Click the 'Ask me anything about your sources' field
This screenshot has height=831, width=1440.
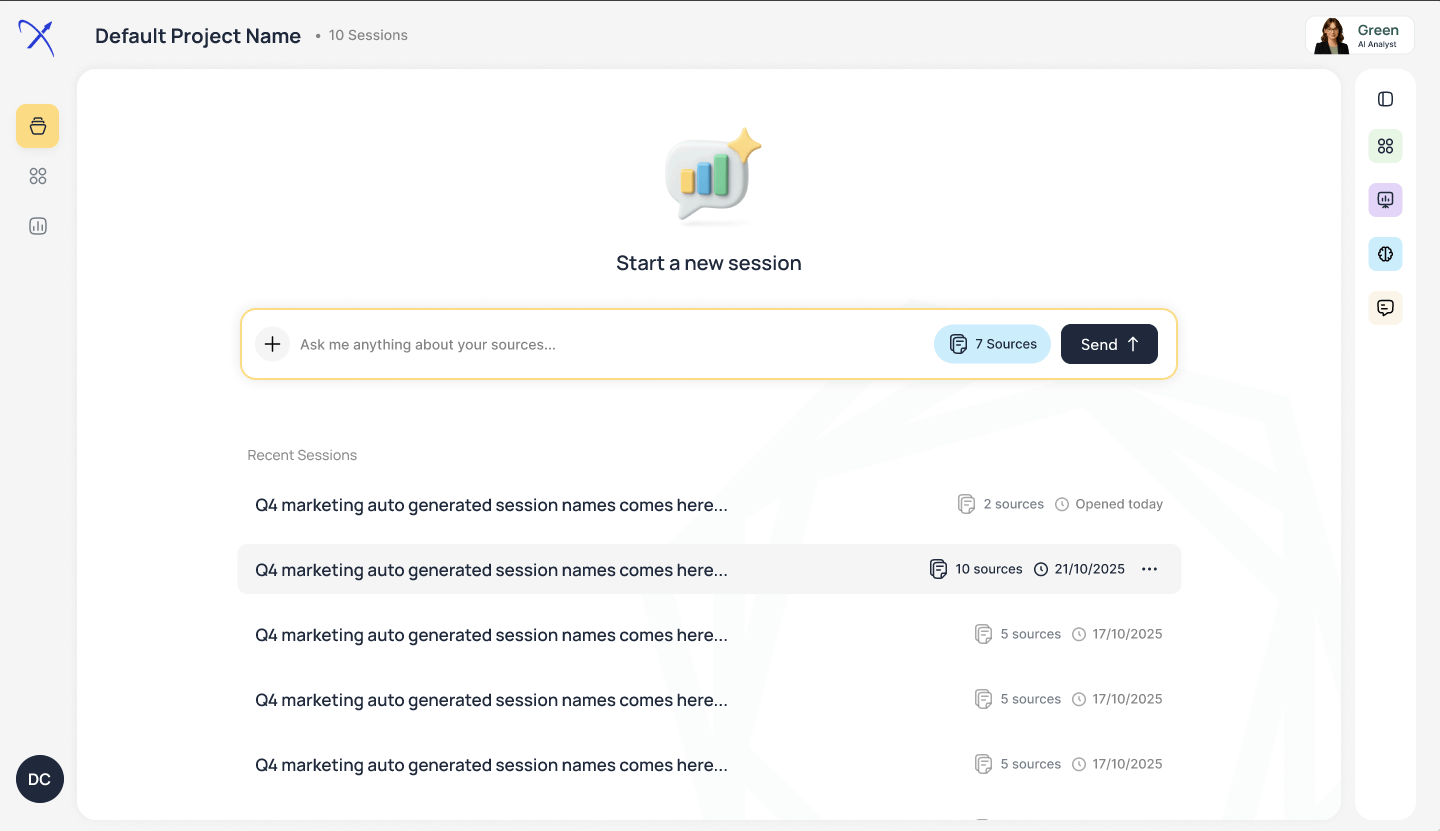coord(610,344)
